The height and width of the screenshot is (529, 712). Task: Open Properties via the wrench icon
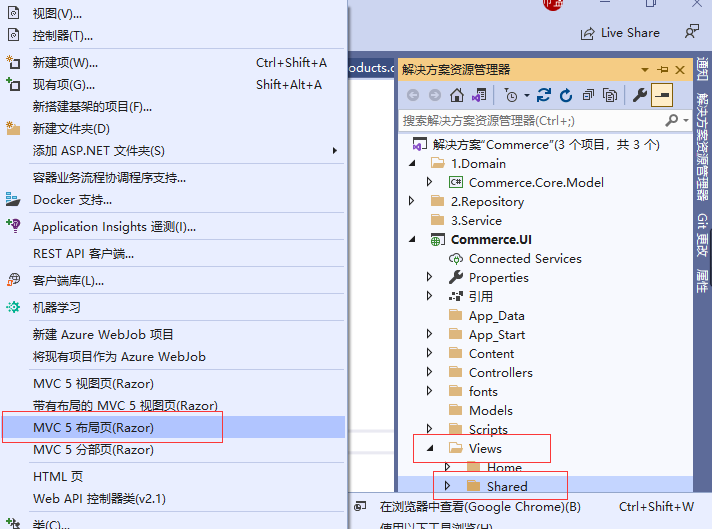pyautogui.click(x=640, y=95)
